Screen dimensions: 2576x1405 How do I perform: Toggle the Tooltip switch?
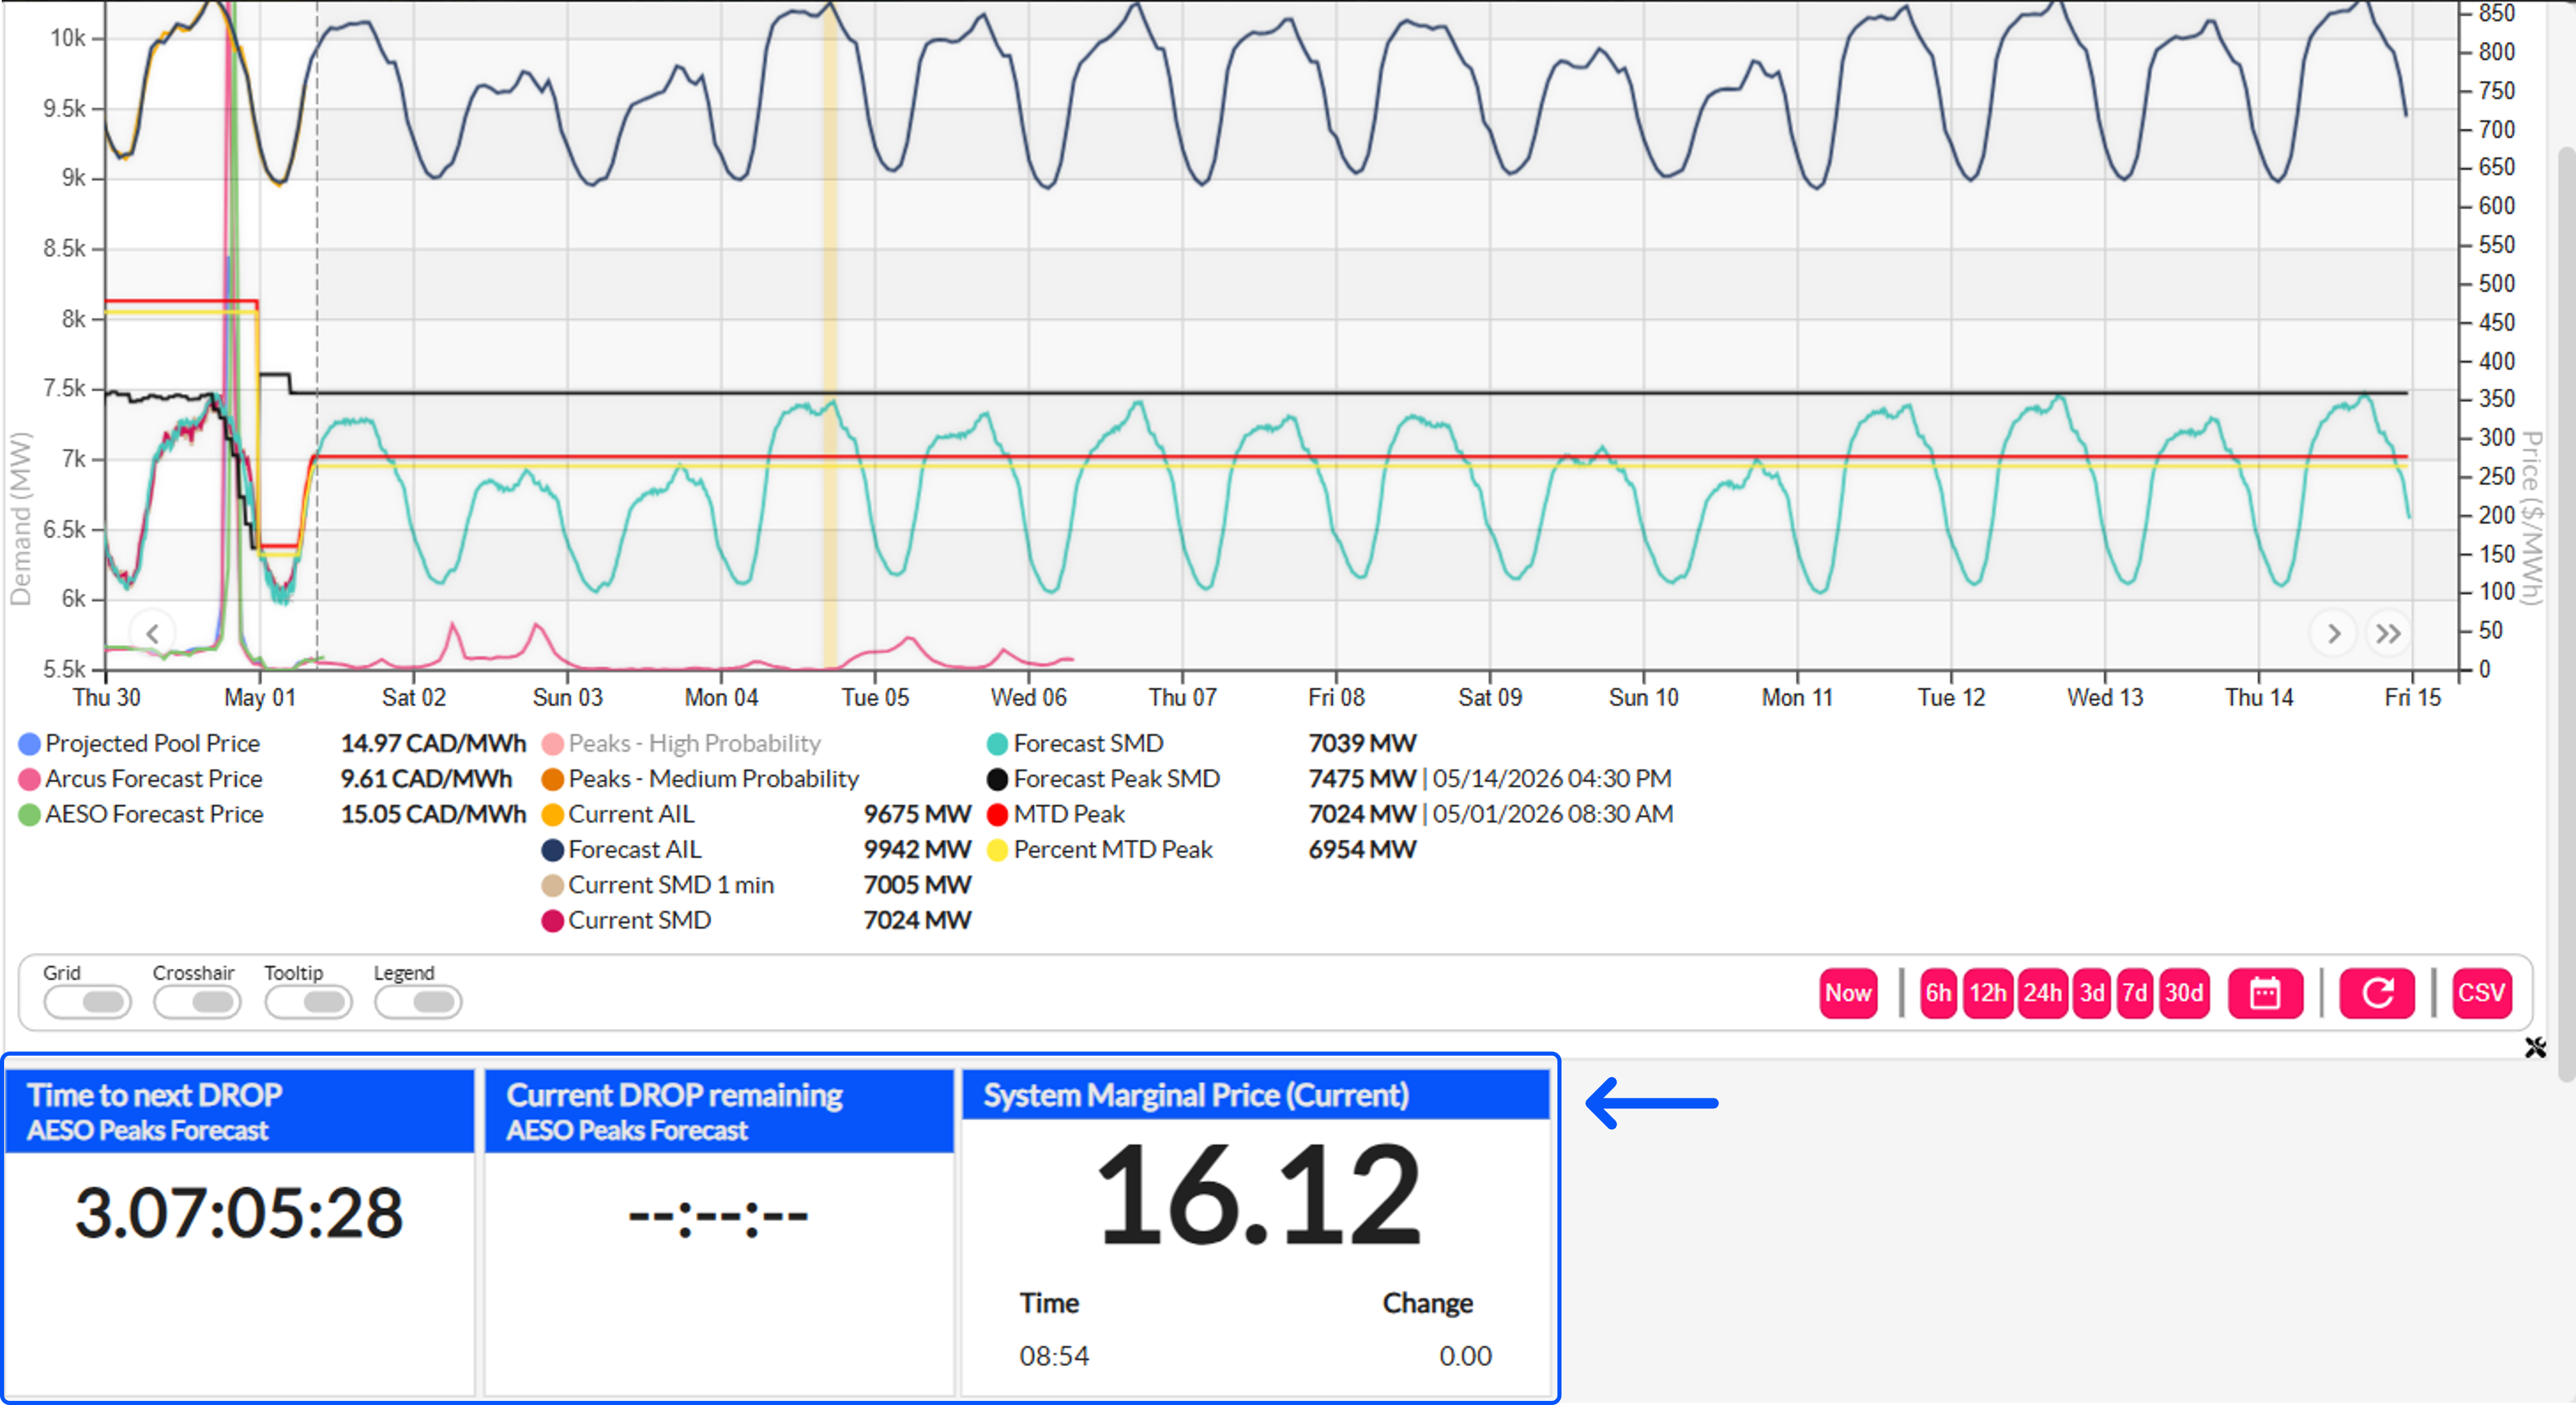(309, 1001)
